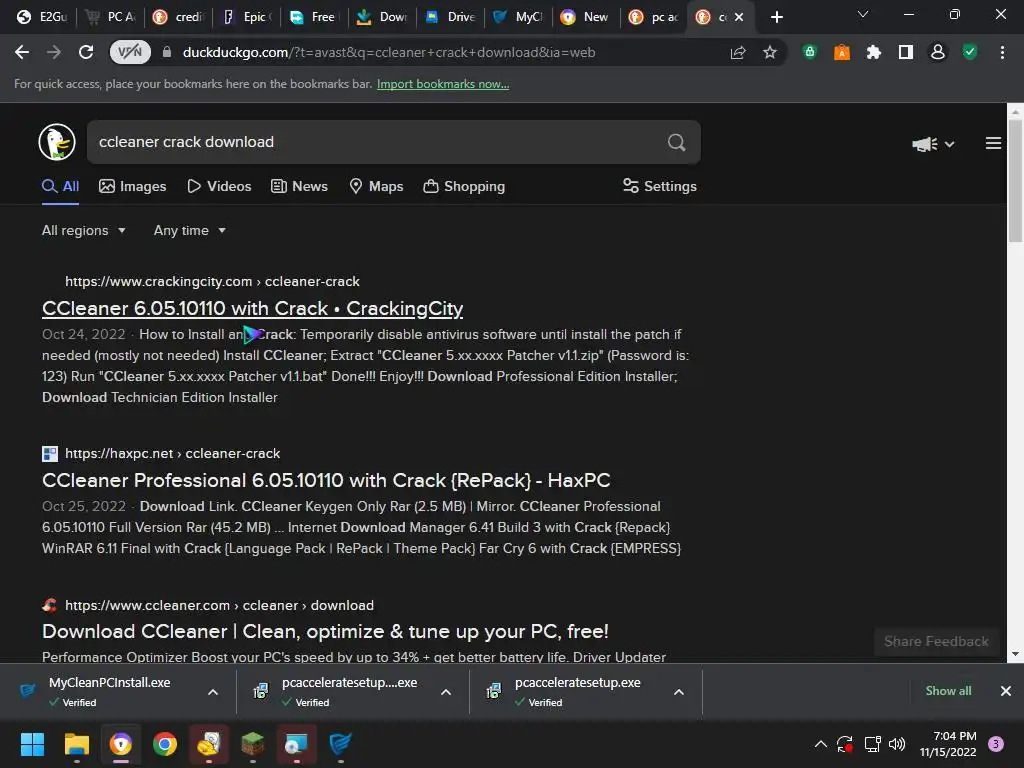Switch to the News search tab

pos(299,187)
